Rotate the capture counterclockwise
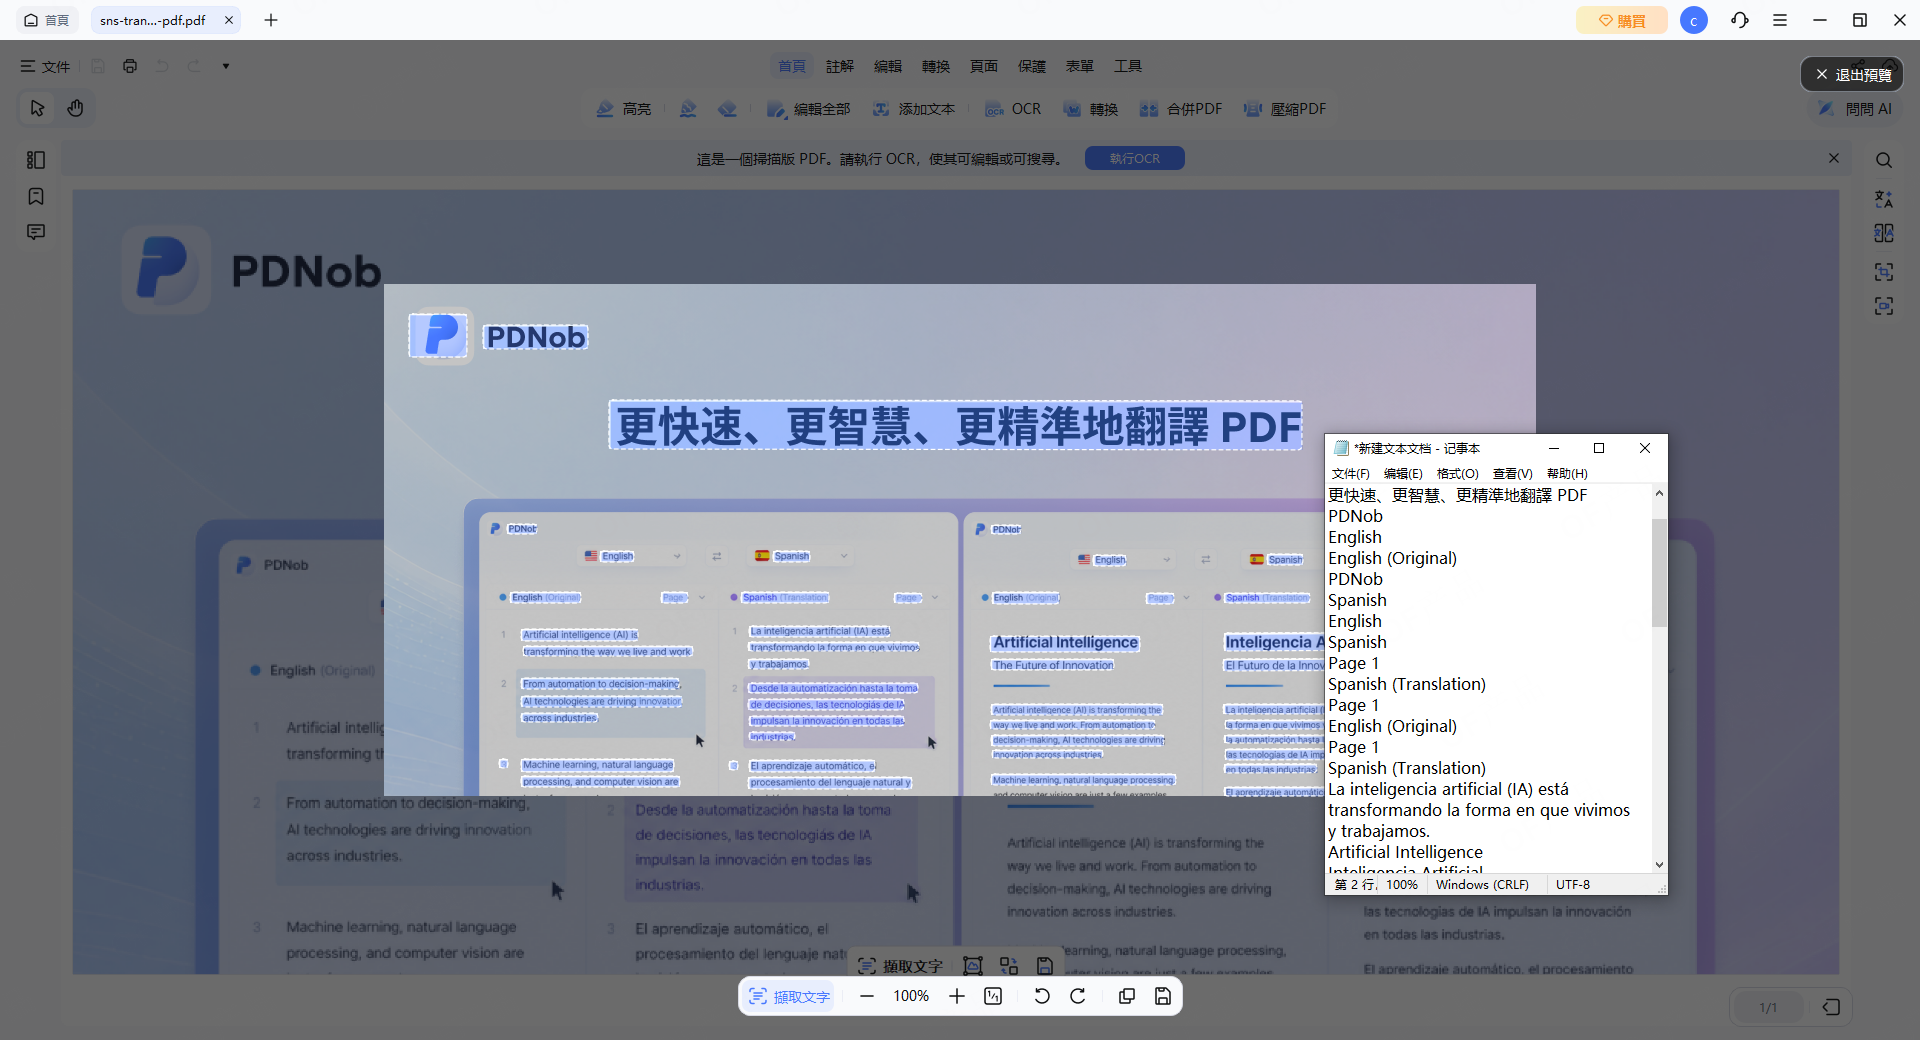 [1042, 996]
